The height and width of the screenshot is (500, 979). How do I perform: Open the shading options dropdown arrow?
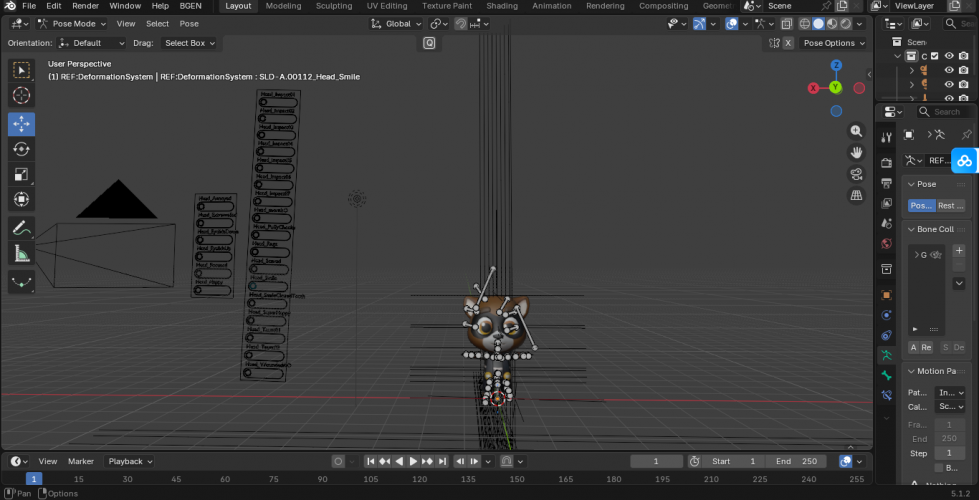click(860, 24)
